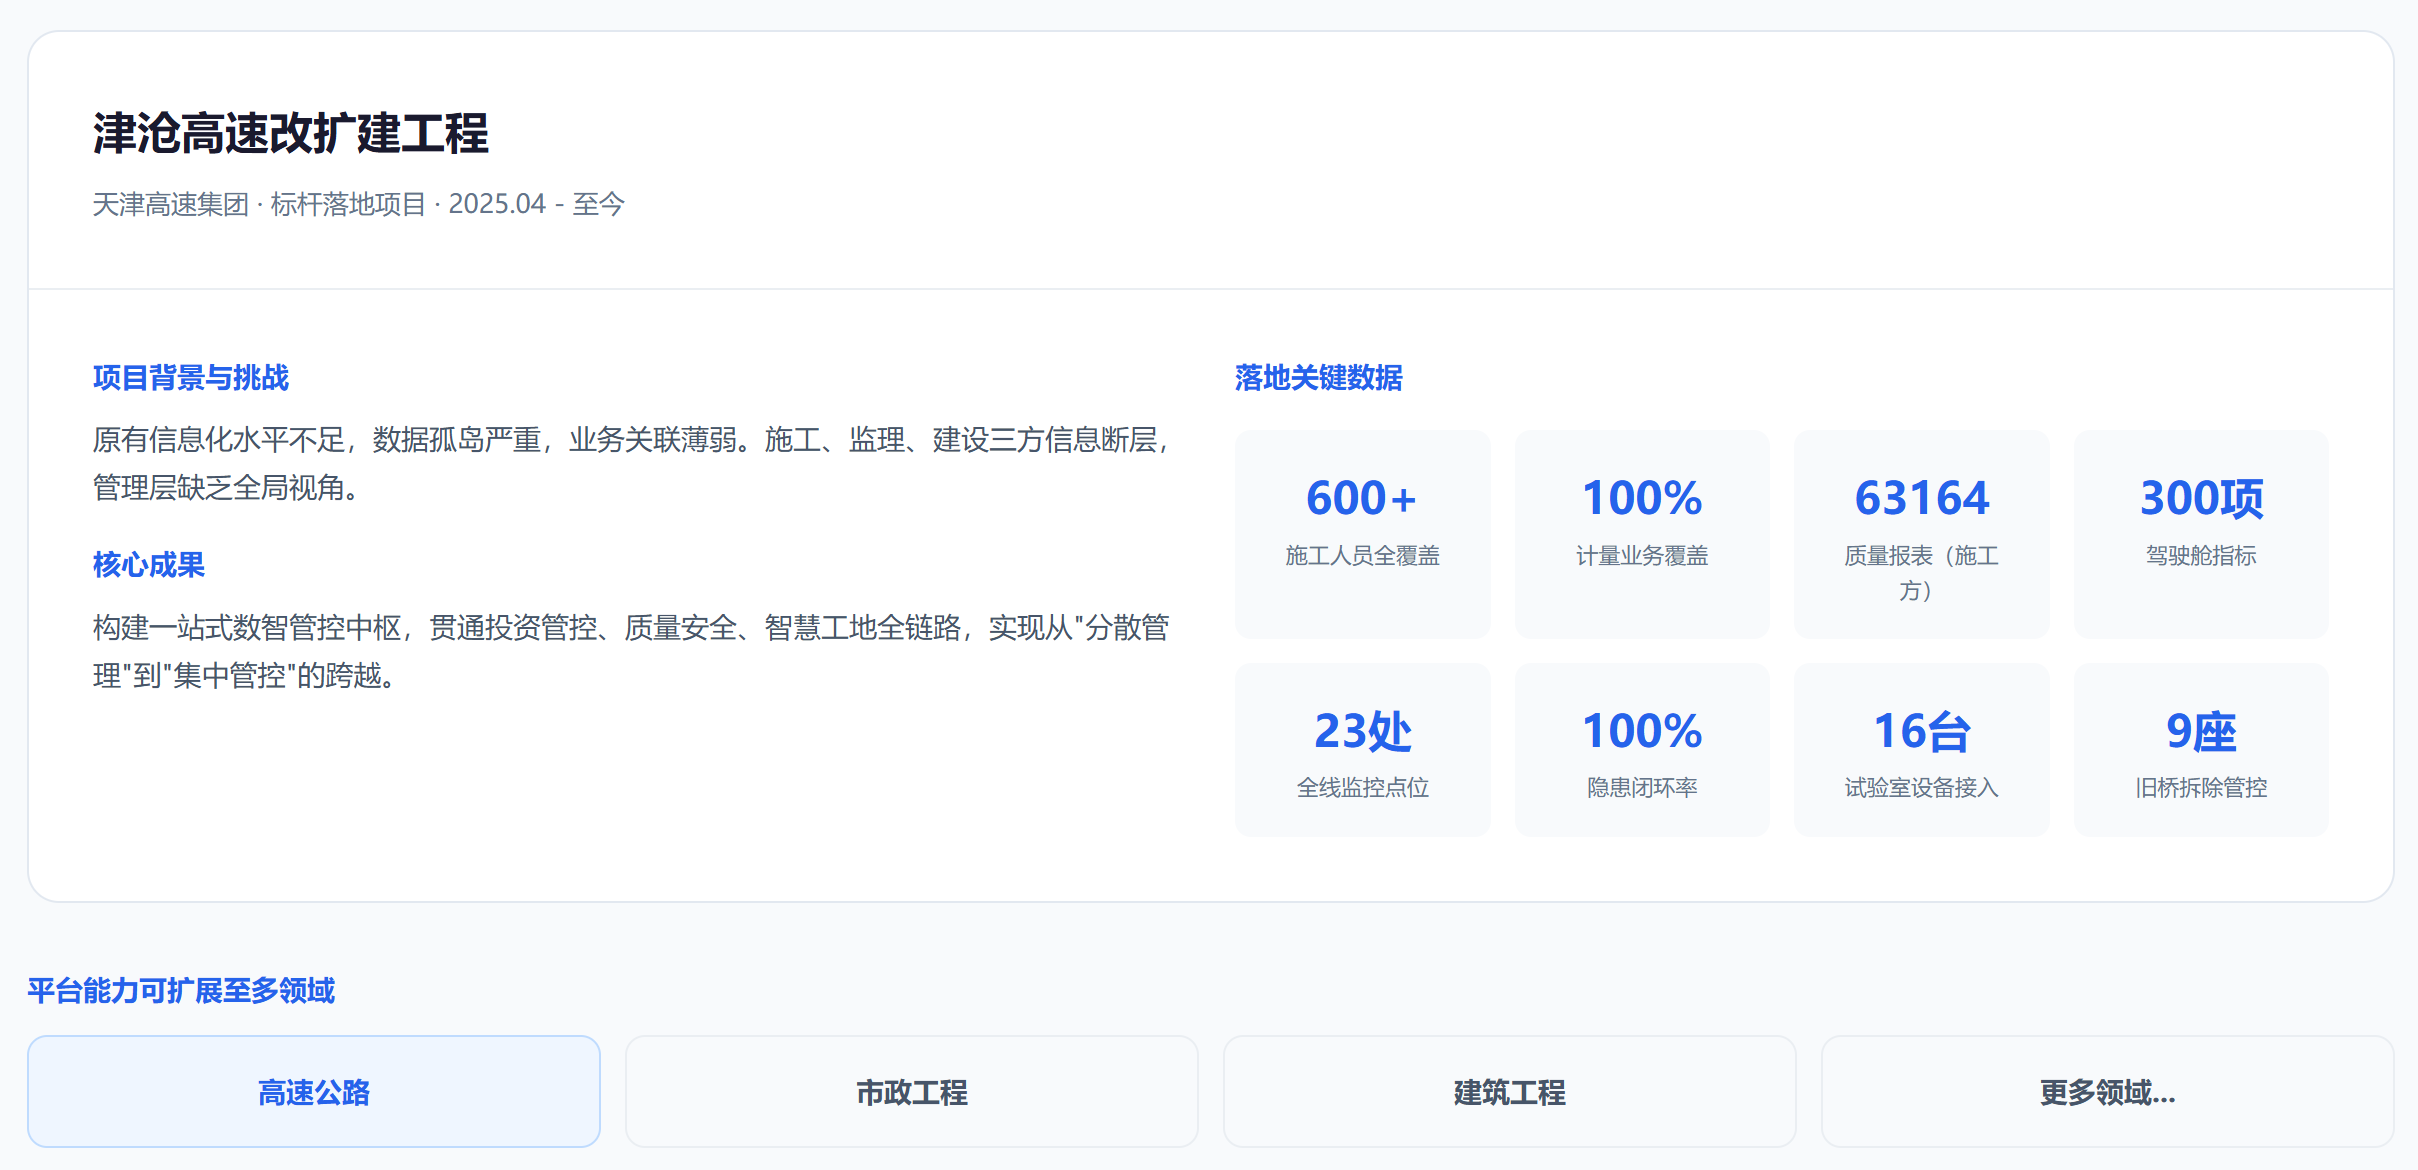Click the 构建一站式数智管控中枢 results paragraph

632,651
